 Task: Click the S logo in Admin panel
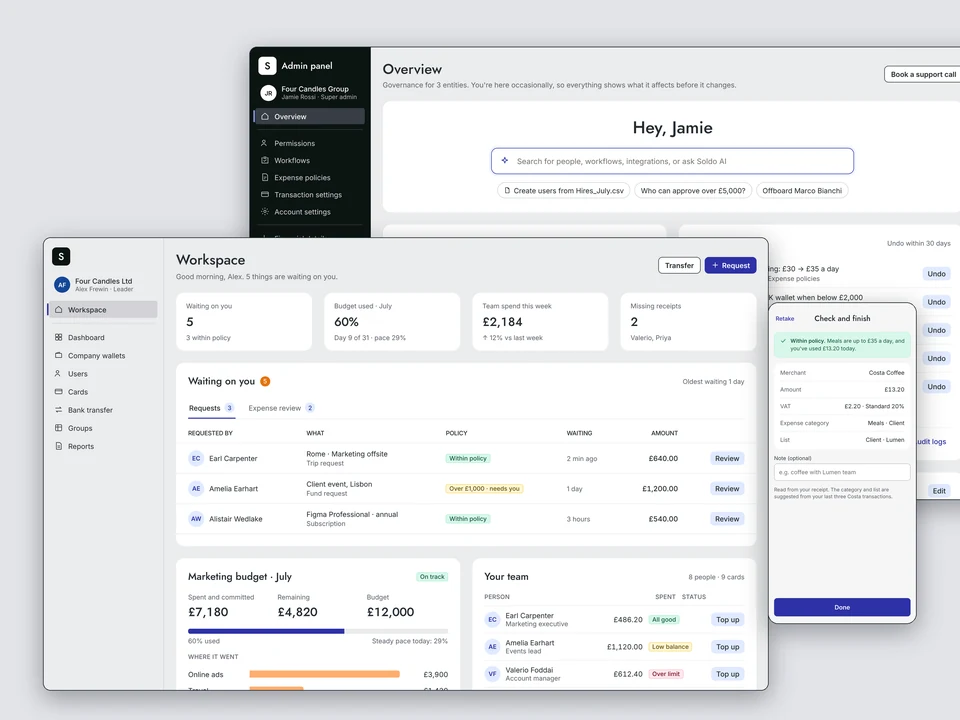point(268,66)
